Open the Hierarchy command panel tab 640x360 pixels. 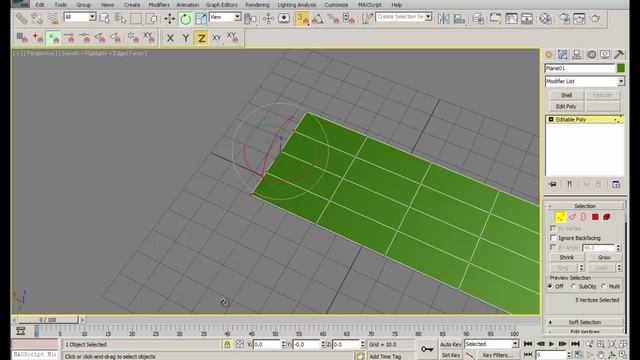pos(577,54)
